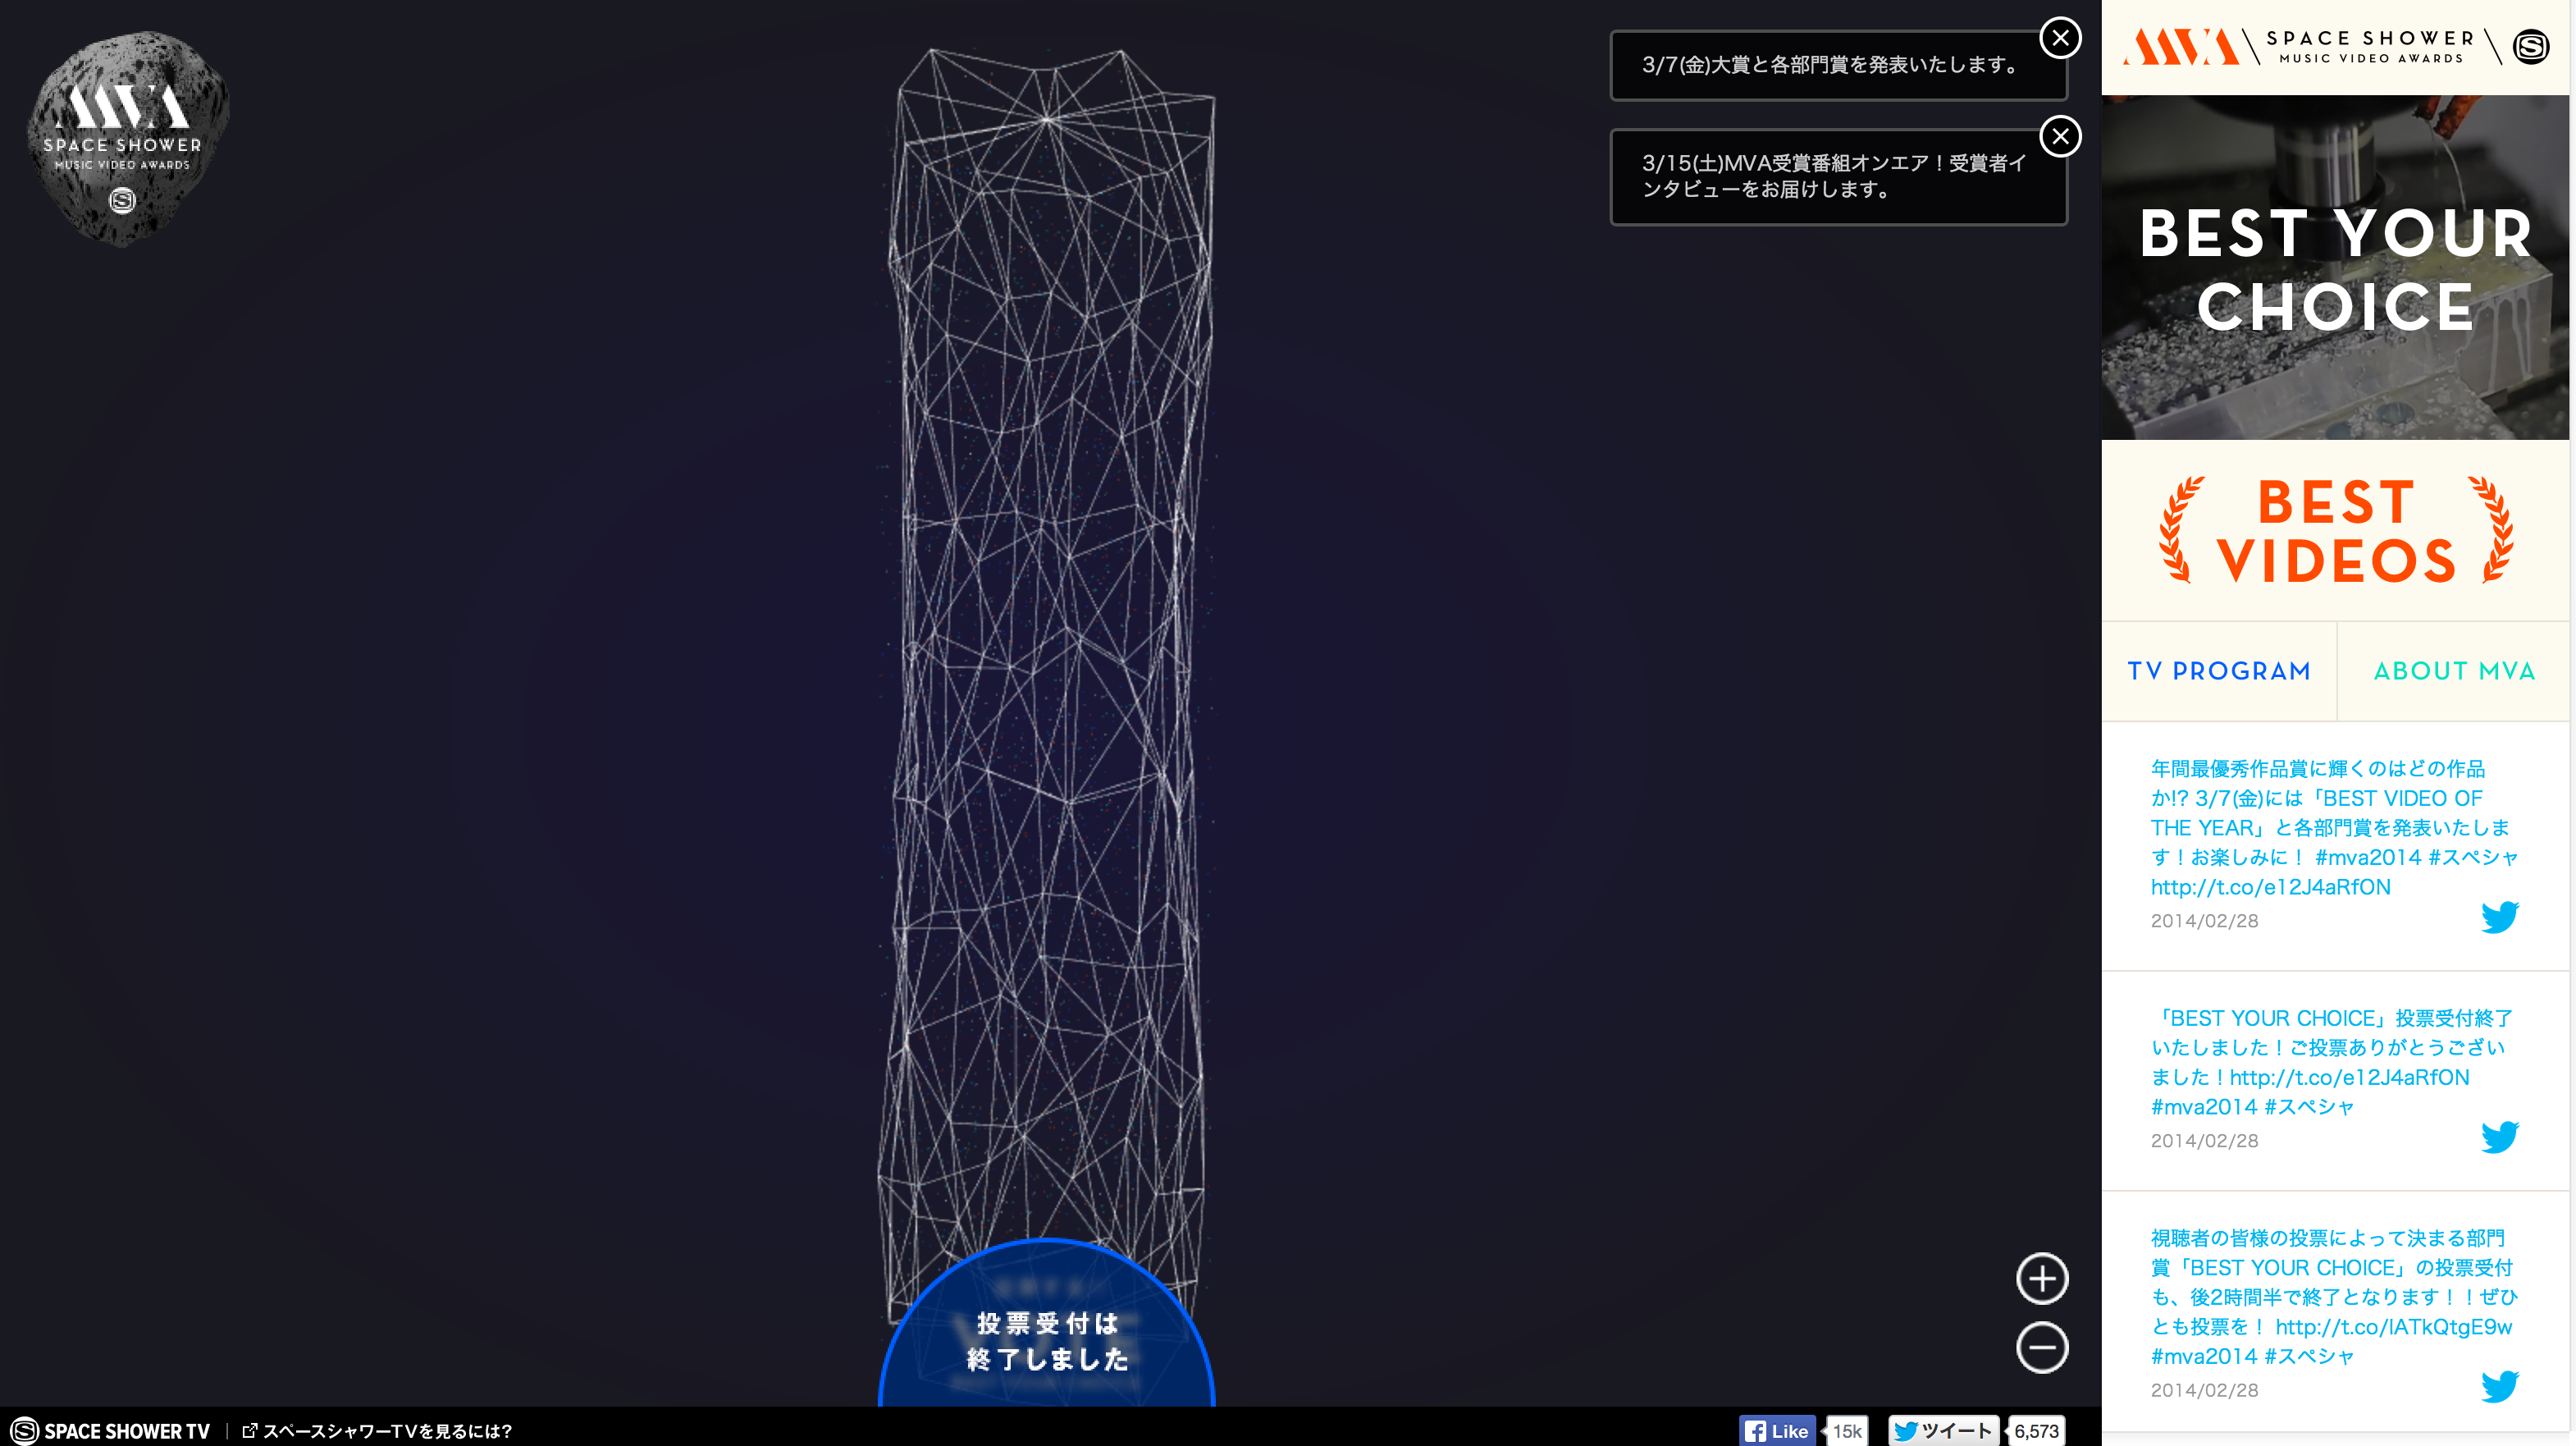Close the 3/15 MVA broadcast notification
This screenshot has height=1446, width=2576.
2060,136
